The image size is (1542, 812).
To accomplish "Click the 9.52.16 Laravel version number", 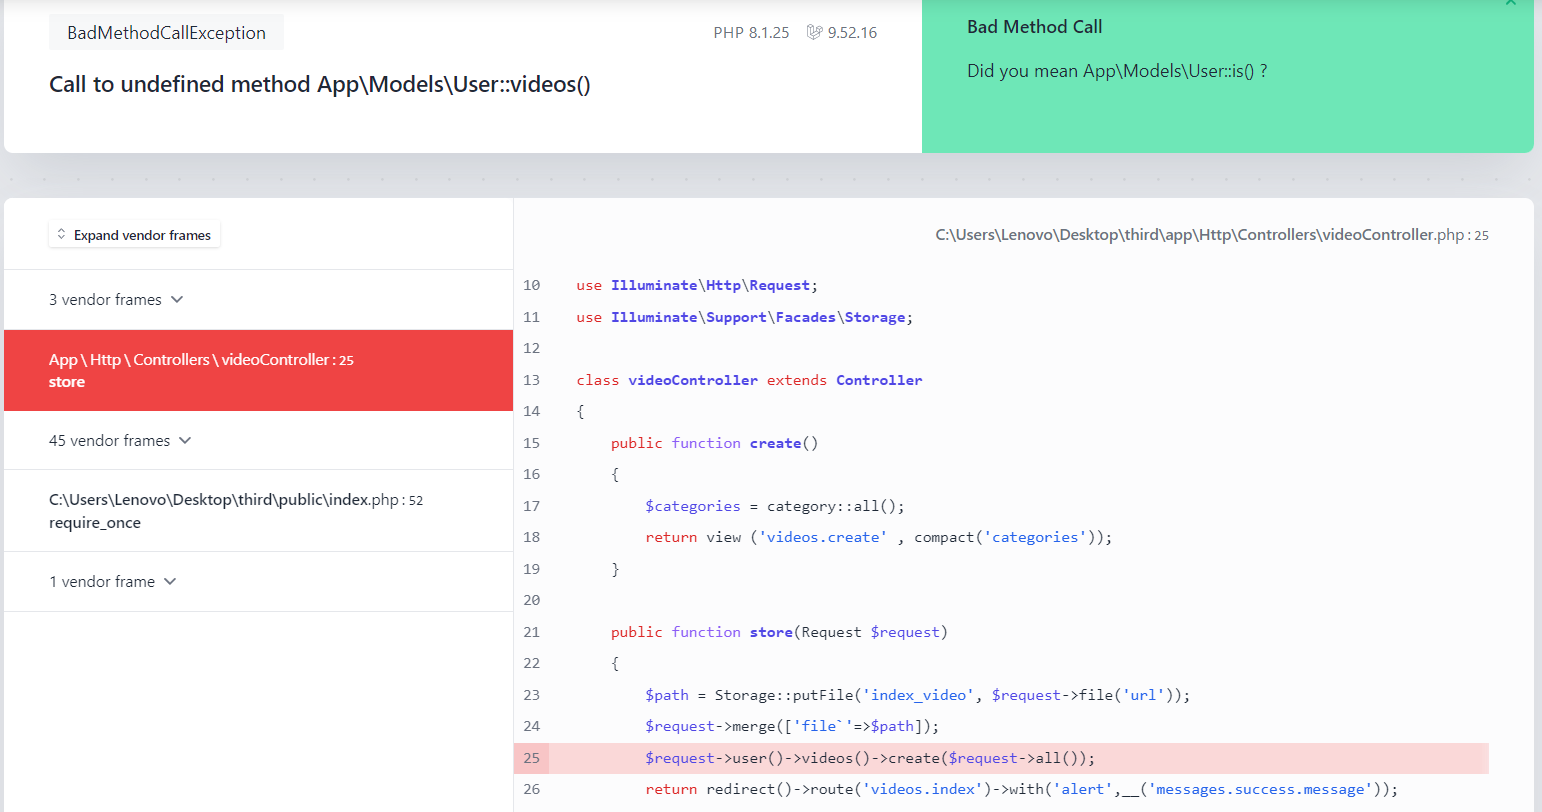I will point(852,33).
